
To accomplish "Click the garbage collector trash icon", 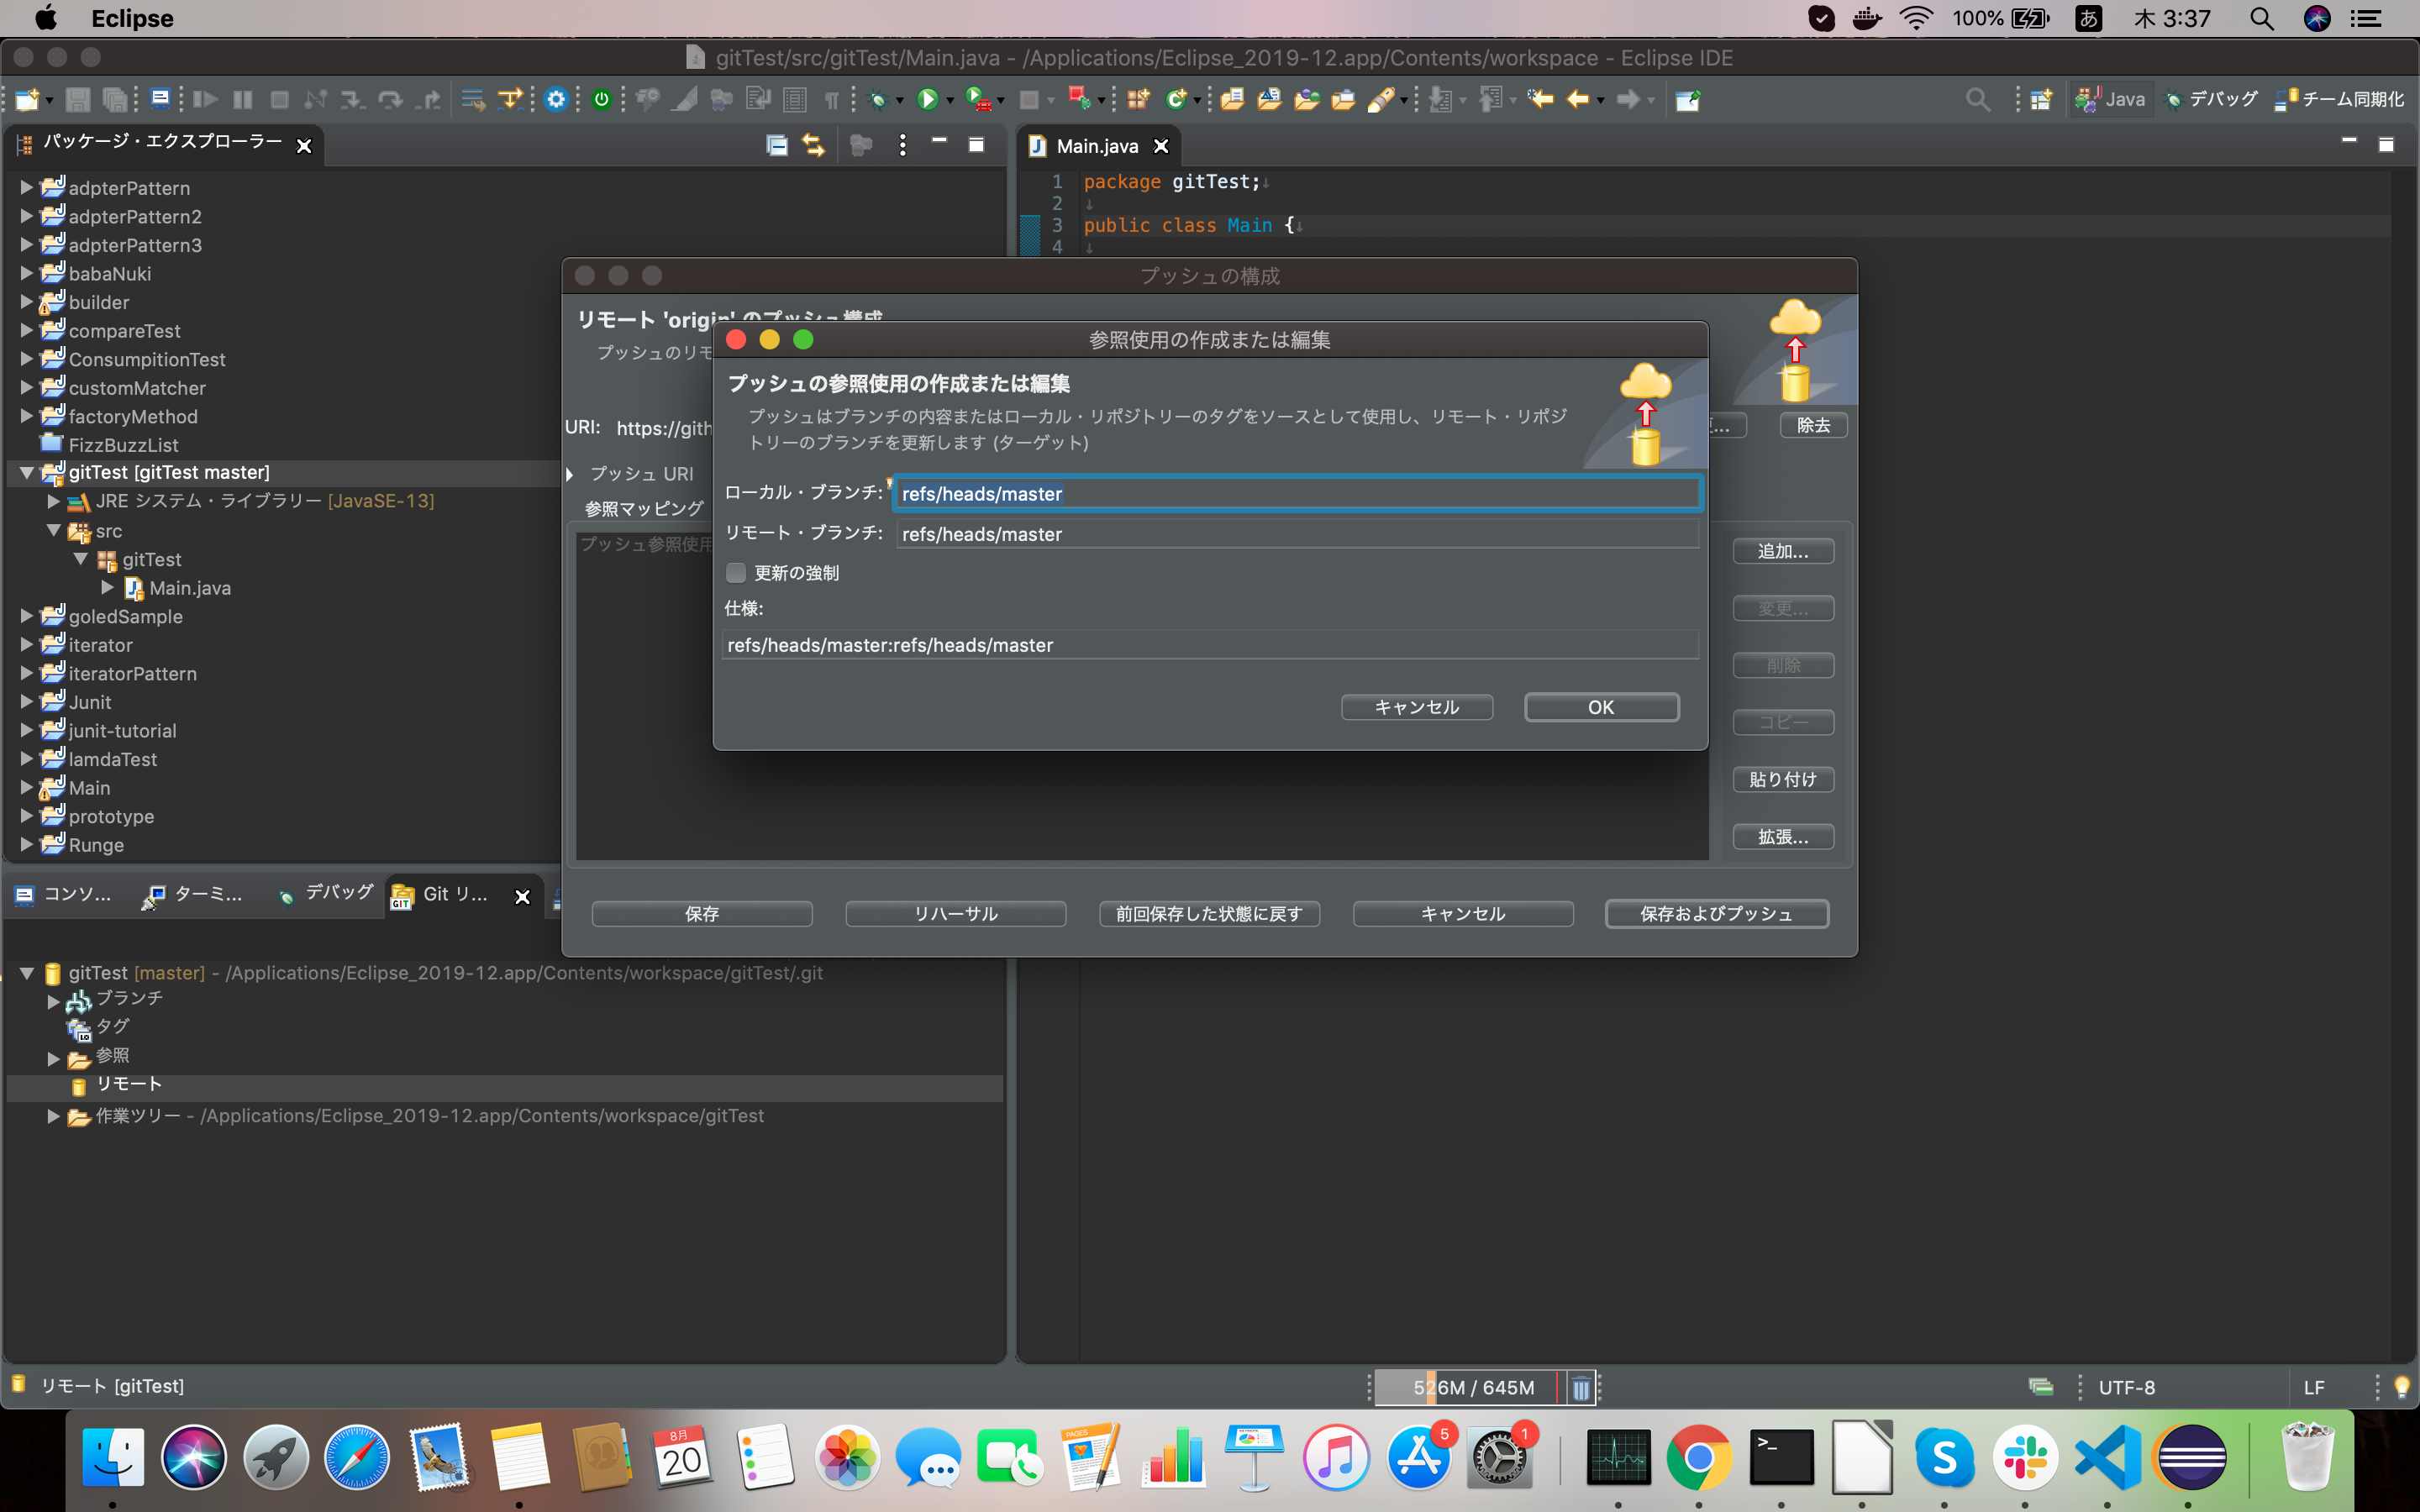I will (x=1580, y=1387).
